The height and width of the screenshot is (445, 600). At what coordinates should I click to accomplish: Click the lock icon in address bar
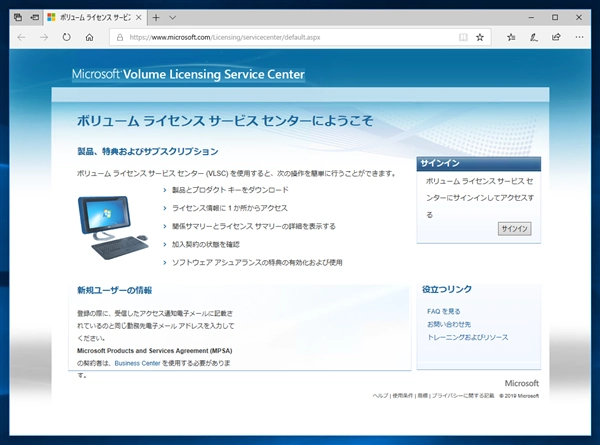click(x=120, y=37)
